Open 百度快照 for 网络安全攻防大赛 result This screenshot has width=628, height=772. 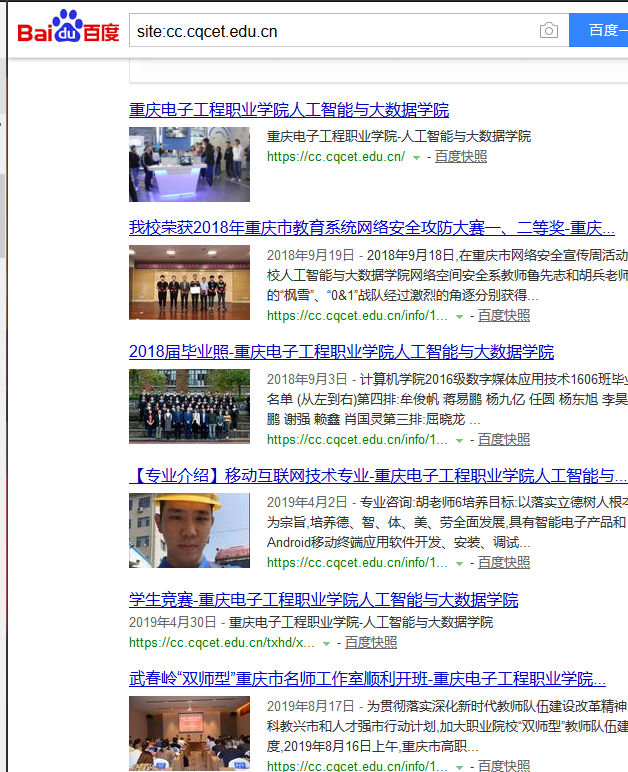503,316
